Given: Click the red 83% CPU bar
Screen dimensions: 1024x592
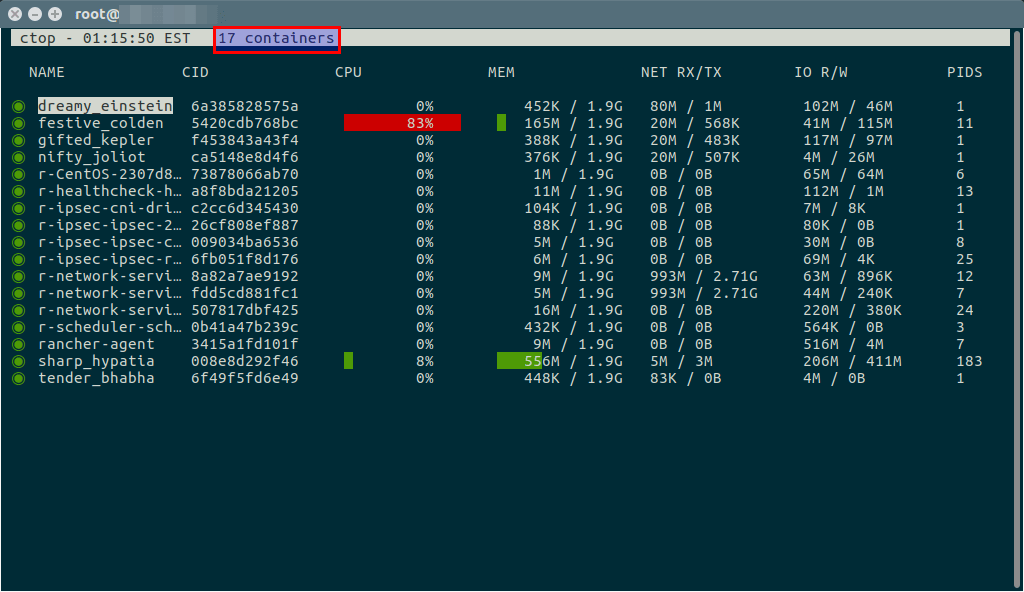Looking at the screenshot, I should click(x=402, y=123).
